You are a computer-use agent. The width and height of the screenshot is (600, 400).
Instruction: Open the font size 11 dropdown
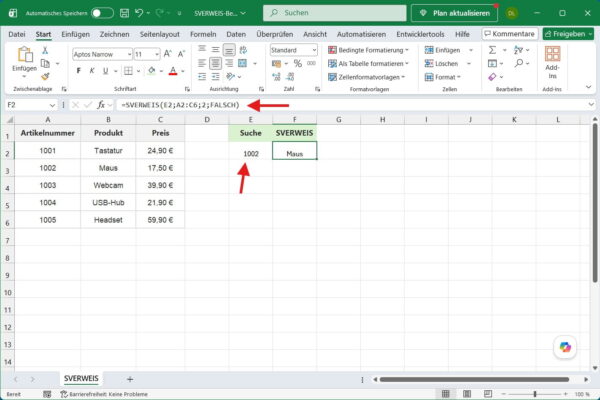click(157, 54)
